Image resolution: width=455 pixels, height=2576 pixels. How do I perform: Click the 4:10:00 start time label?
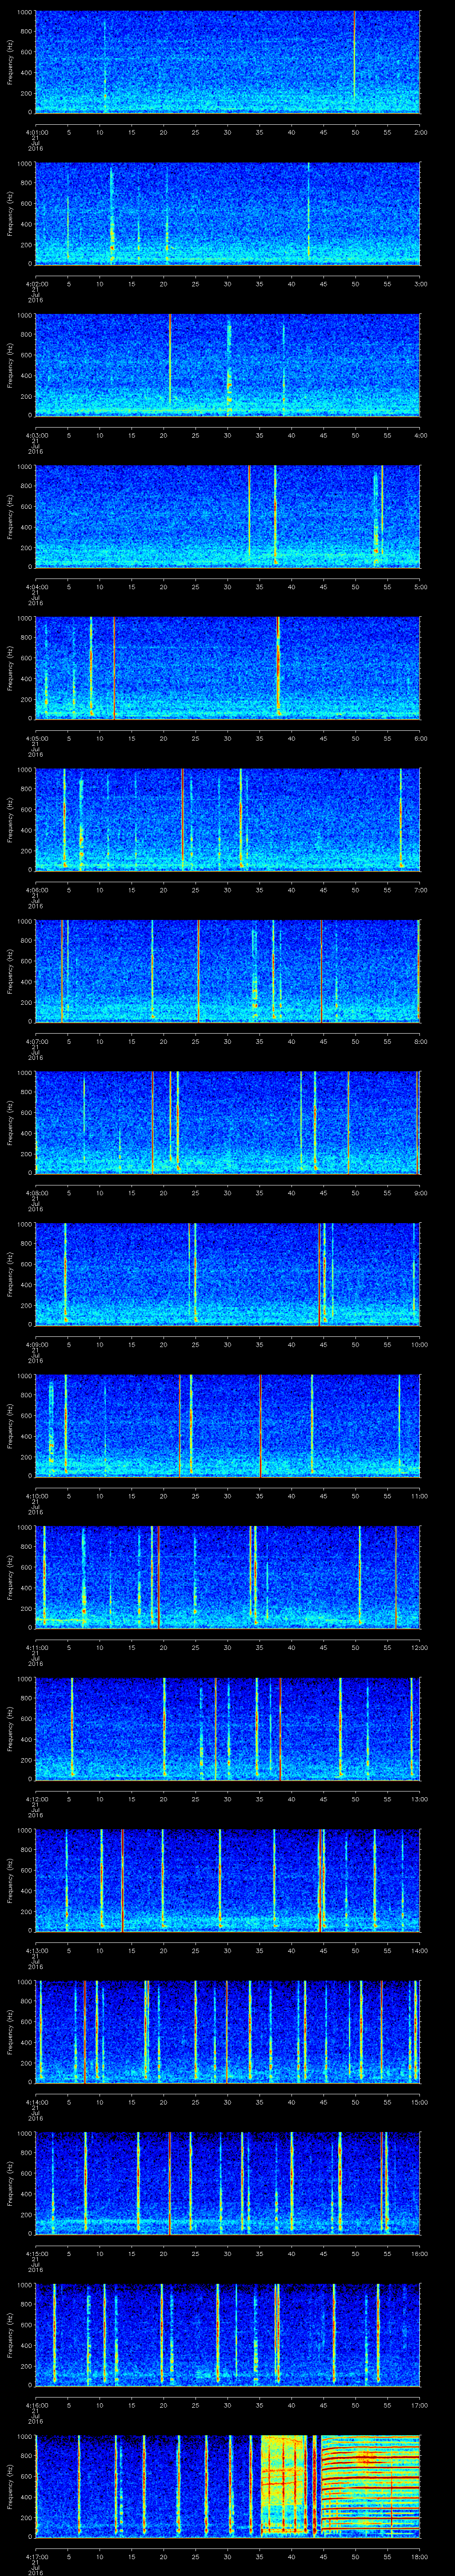37,1495
